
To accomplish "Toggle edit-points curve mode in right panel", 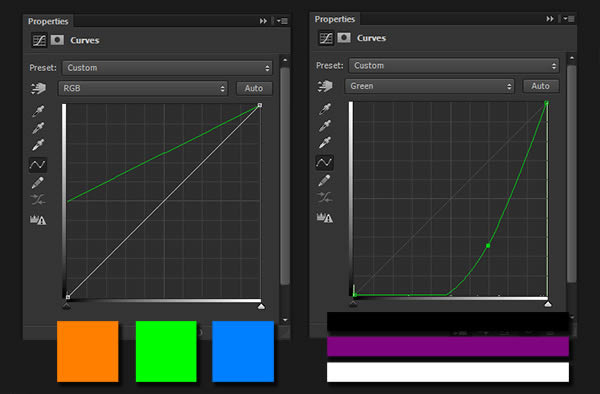I will coord(324,163).
